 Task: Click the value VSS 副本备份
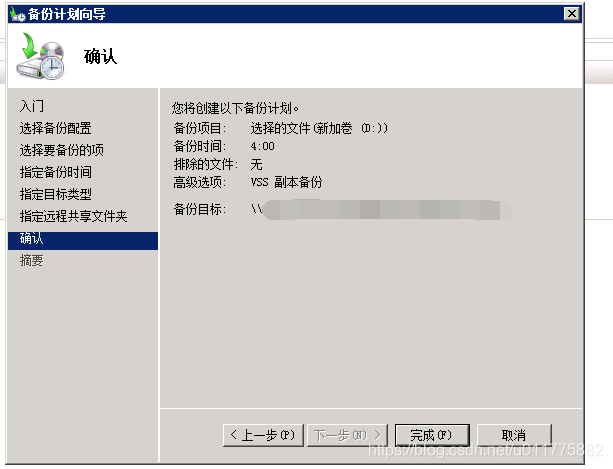tap(286, 182)
